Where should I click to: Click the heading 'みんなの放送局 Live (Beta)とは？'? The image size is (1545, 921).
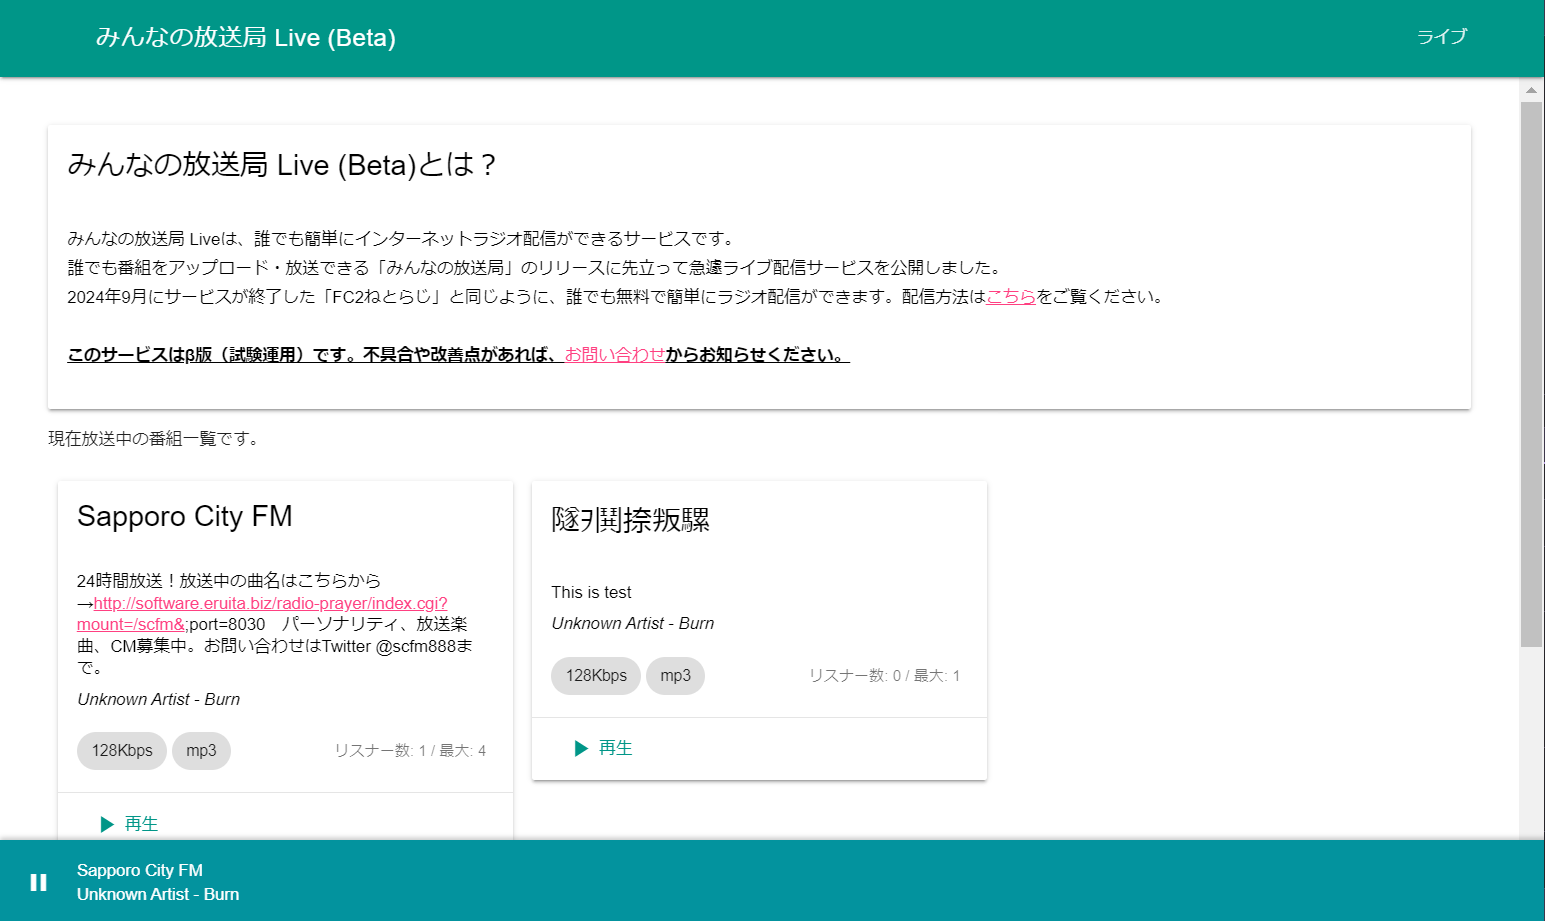[x=281, y=165]
